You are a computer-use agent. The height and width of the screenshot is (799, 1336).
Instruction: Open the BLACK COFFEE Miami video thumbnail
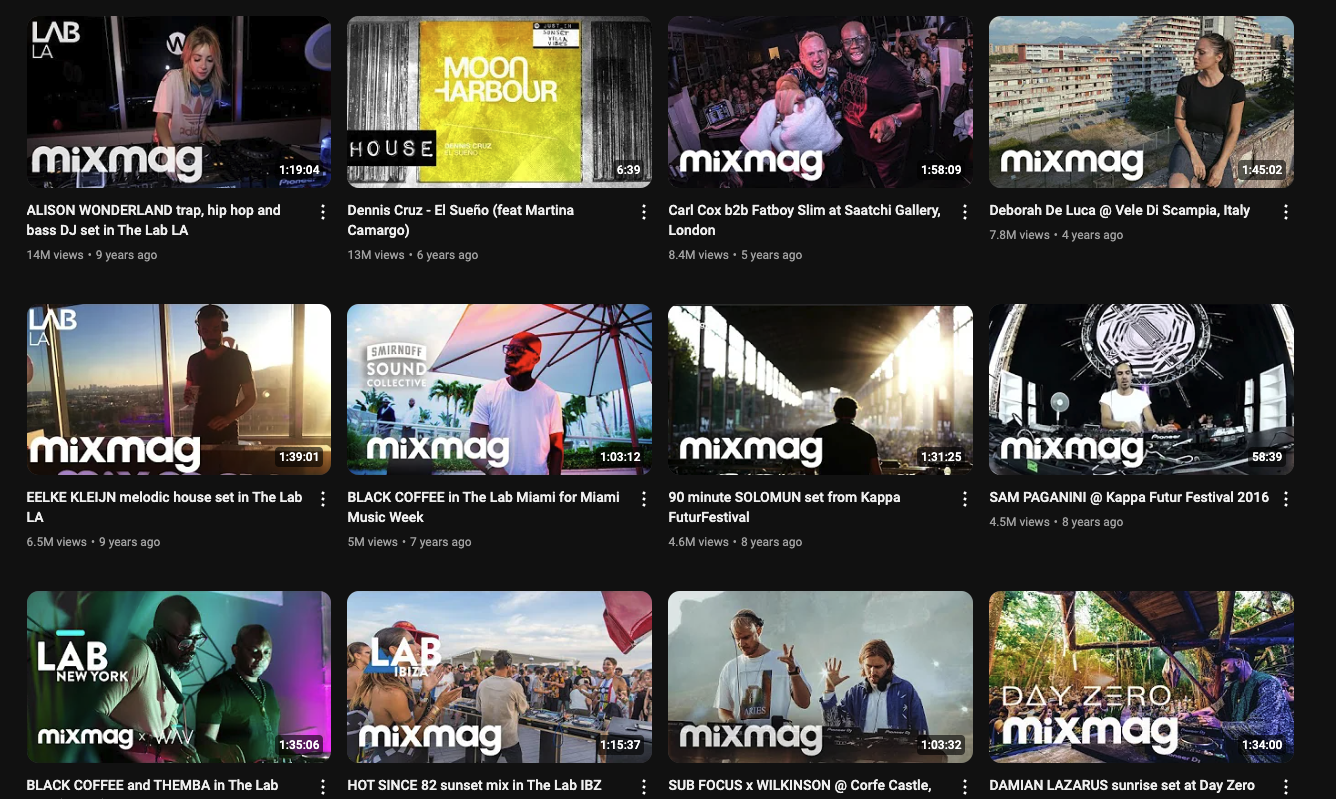[499, 389]
